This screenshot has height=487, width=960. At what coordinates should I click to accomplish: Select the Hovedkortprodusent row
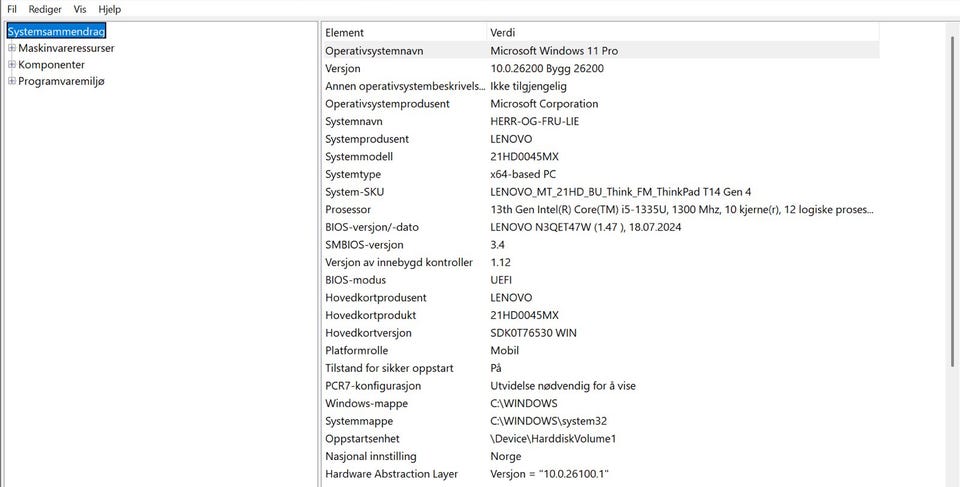[x=601, y=298]
